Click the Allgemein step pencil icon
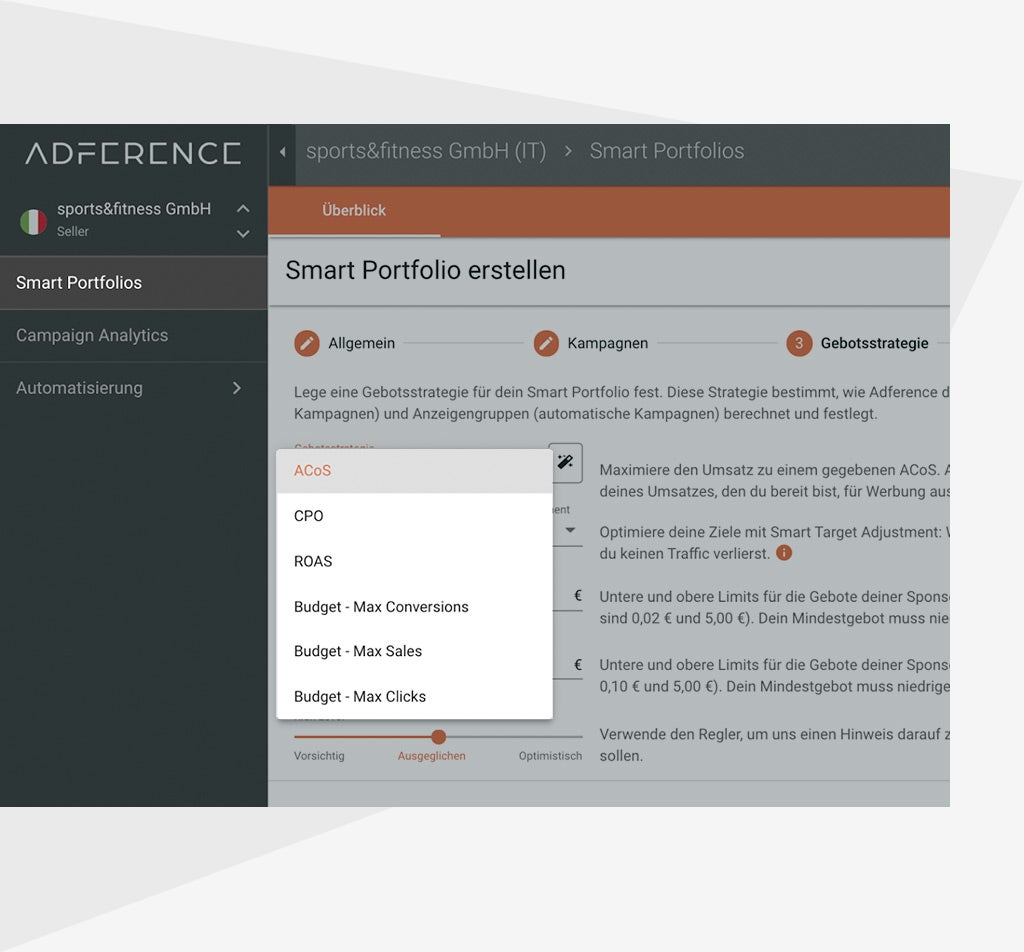The width and height of the screenshot is (1024, 952). click(307, 343)
